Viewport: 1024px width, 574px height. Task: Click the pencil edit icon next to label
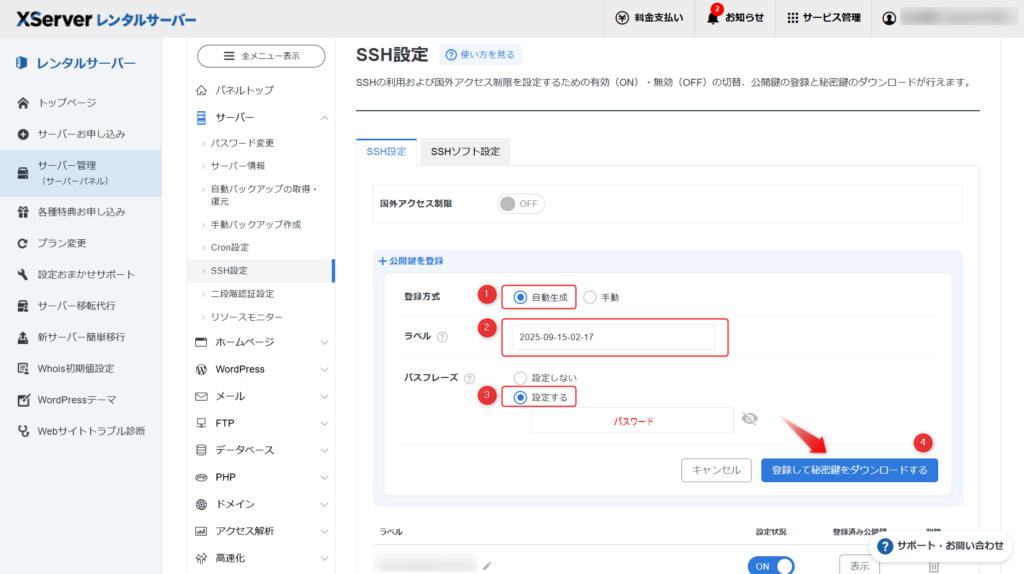tap(487, 565)
